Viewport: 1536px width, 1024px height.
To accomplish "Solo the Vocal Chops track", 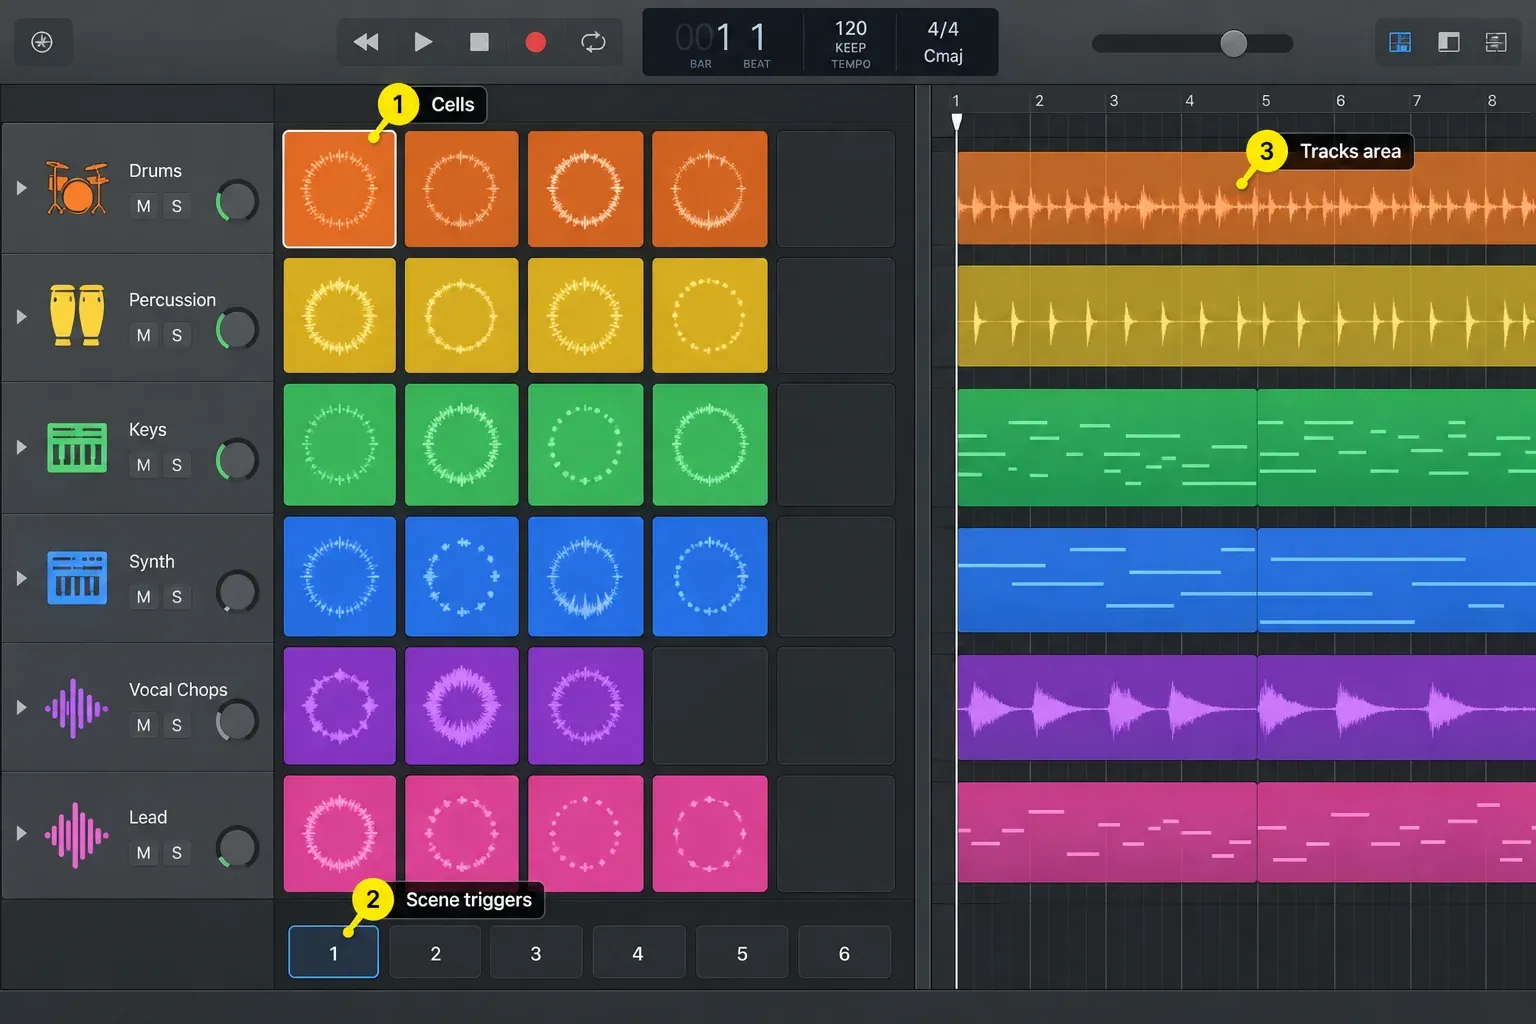I will click(x=177, y=725).
